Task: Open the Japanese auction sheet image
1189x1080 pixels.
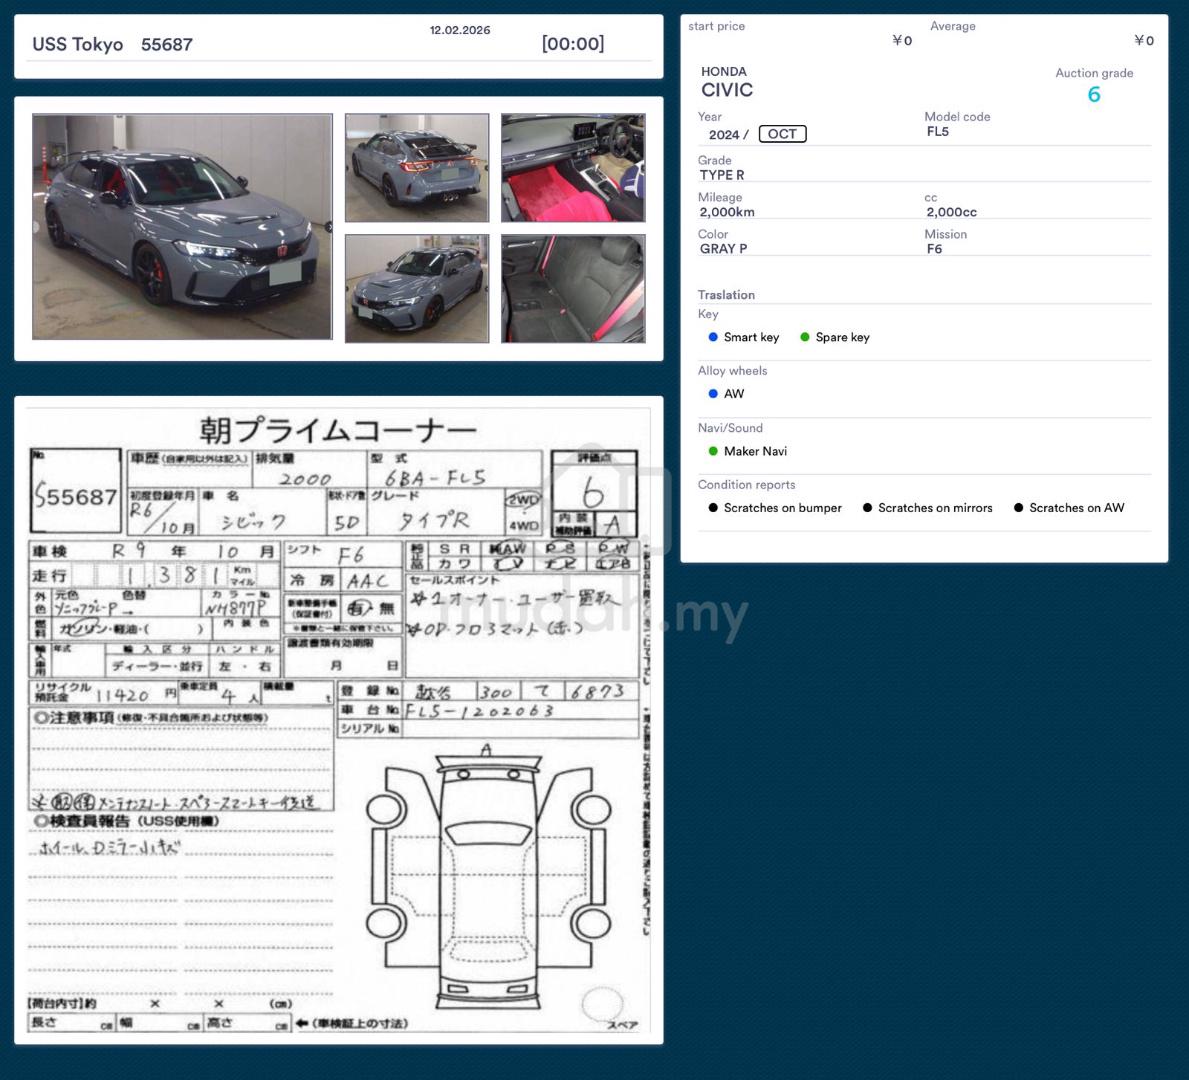Action: click(338, 720)
